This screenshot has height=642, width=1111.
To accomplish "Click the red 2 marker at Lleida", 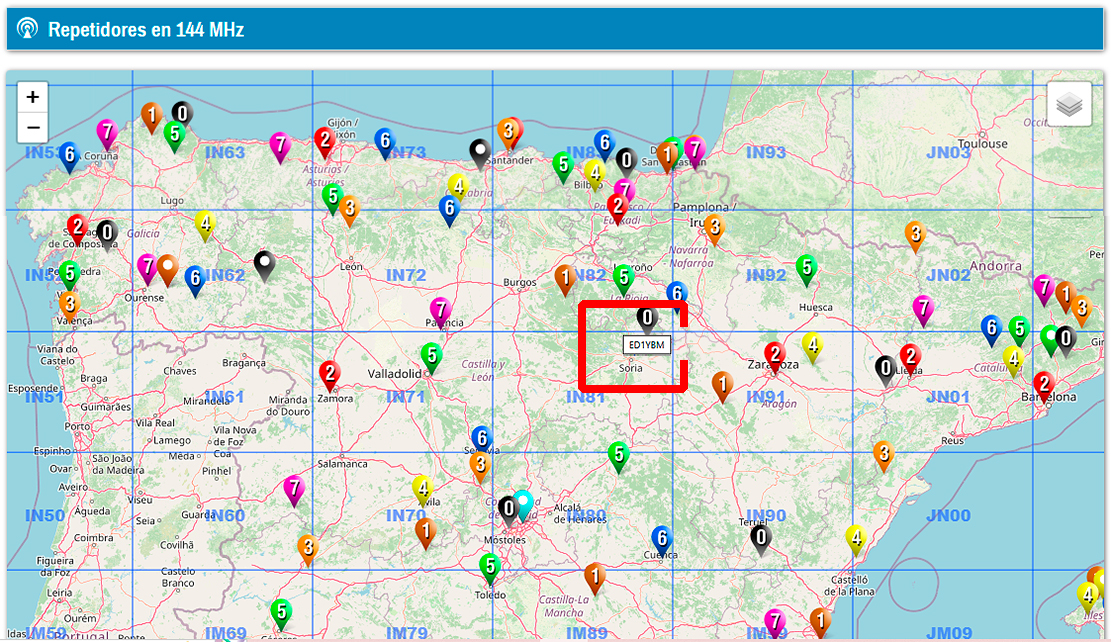I will (x=910, y=359).
